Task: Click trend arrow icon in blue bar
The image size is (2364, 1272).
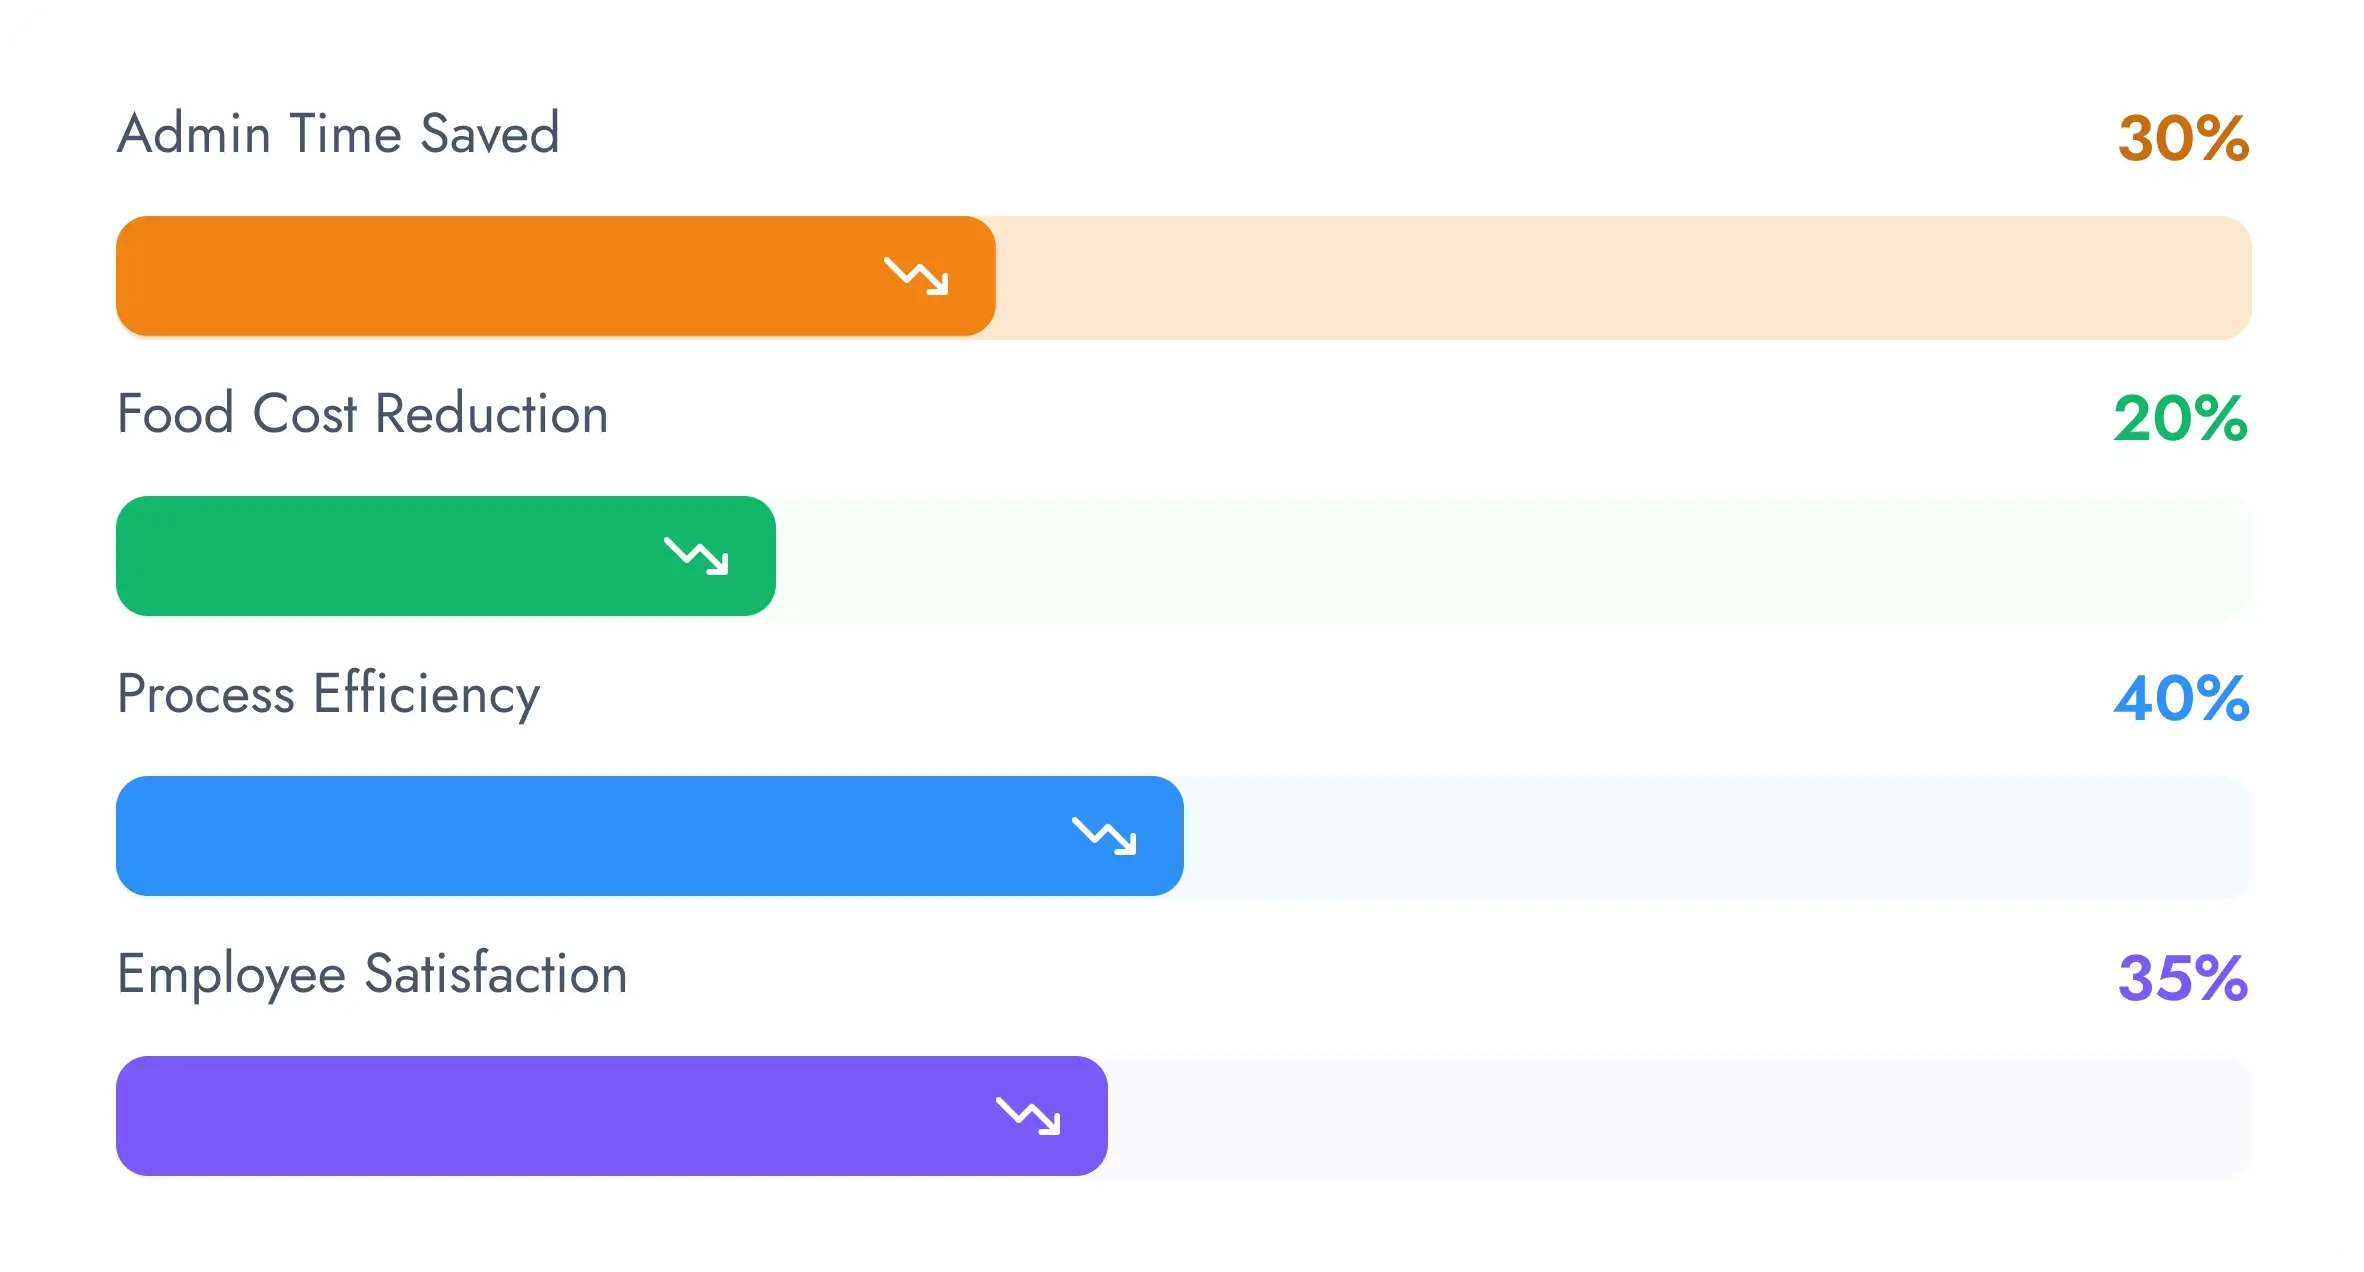Action: click(1104, 836)
